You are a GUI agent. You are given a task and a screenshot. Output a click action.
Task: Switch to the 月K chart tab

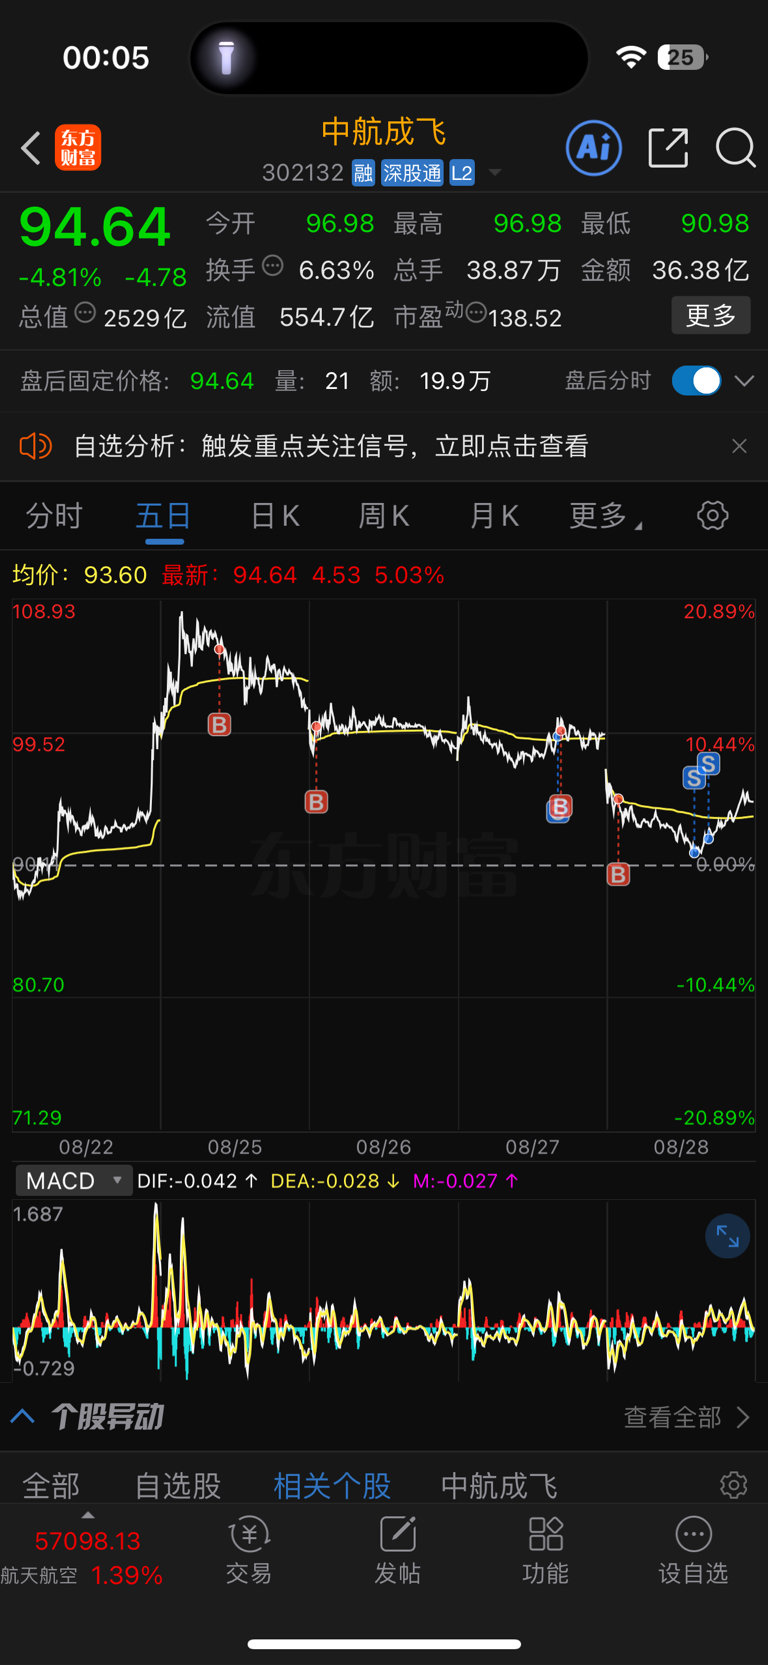[x=494, y=516]
